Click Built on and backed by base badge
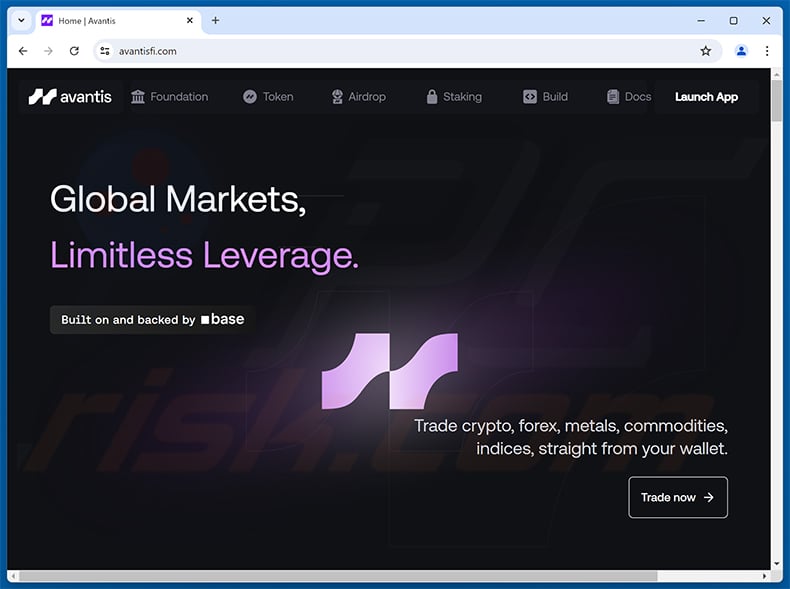The width and height of the screenshot is (790, 589). point(152,319)
